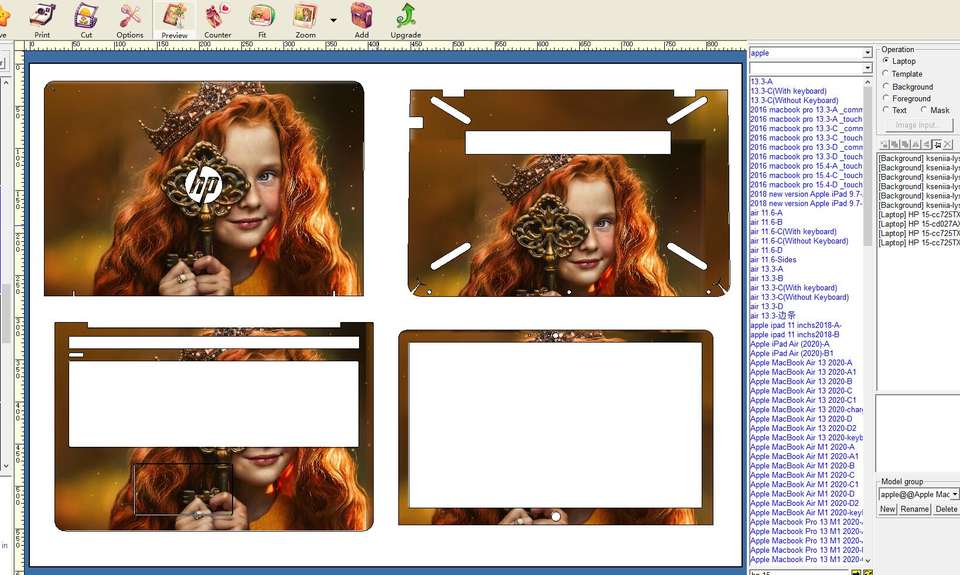Click the Fit view icon
960x575 pixels.
coord(262,19)
